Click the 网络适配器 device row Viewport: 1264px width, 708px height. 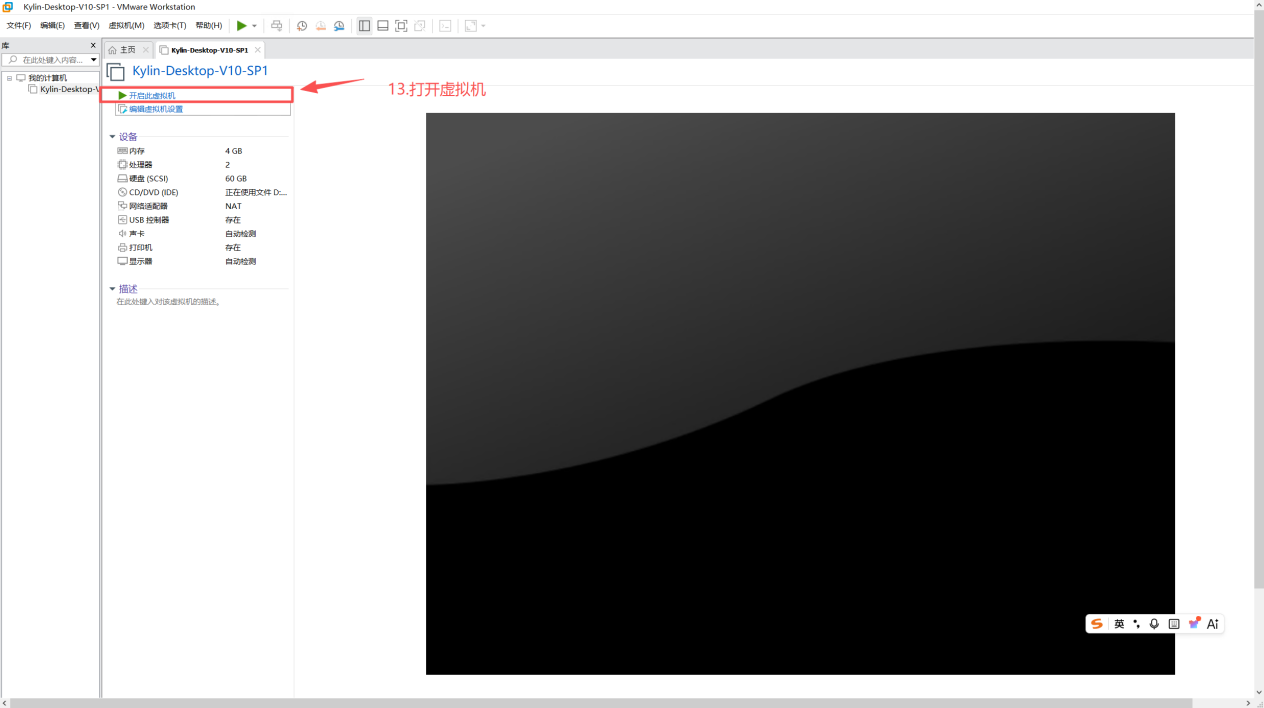click(202, 206)
